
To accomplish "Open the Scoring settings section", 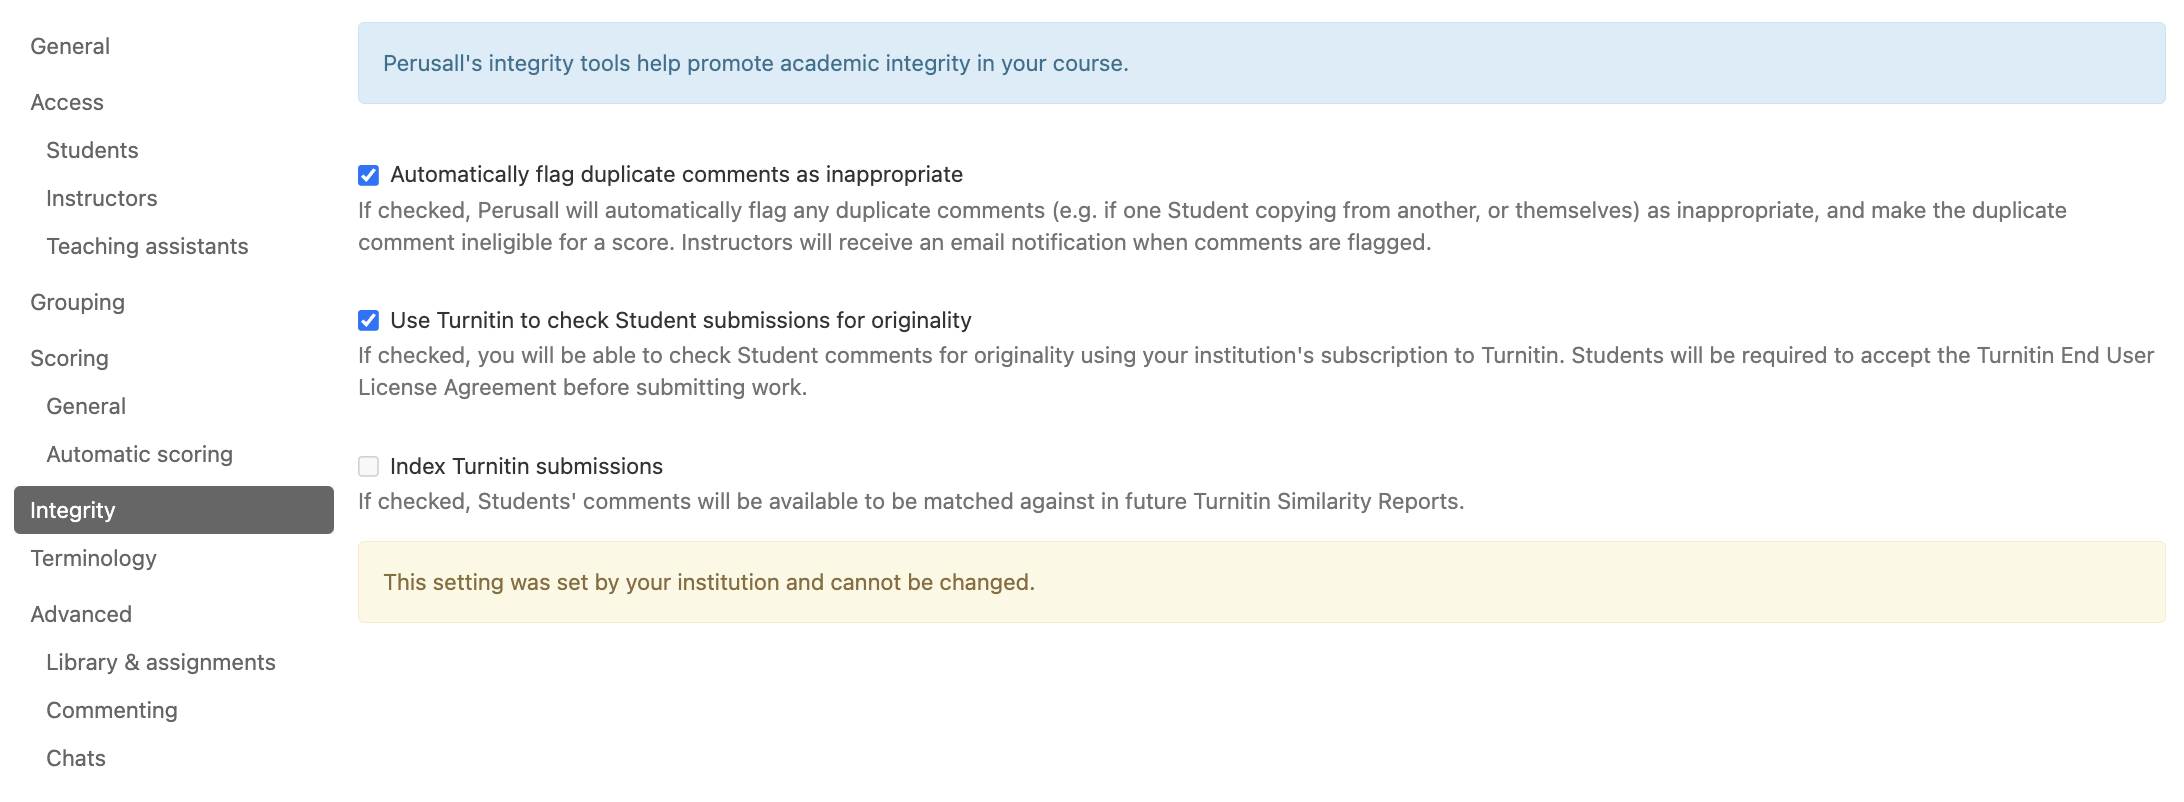I will 68,357.
